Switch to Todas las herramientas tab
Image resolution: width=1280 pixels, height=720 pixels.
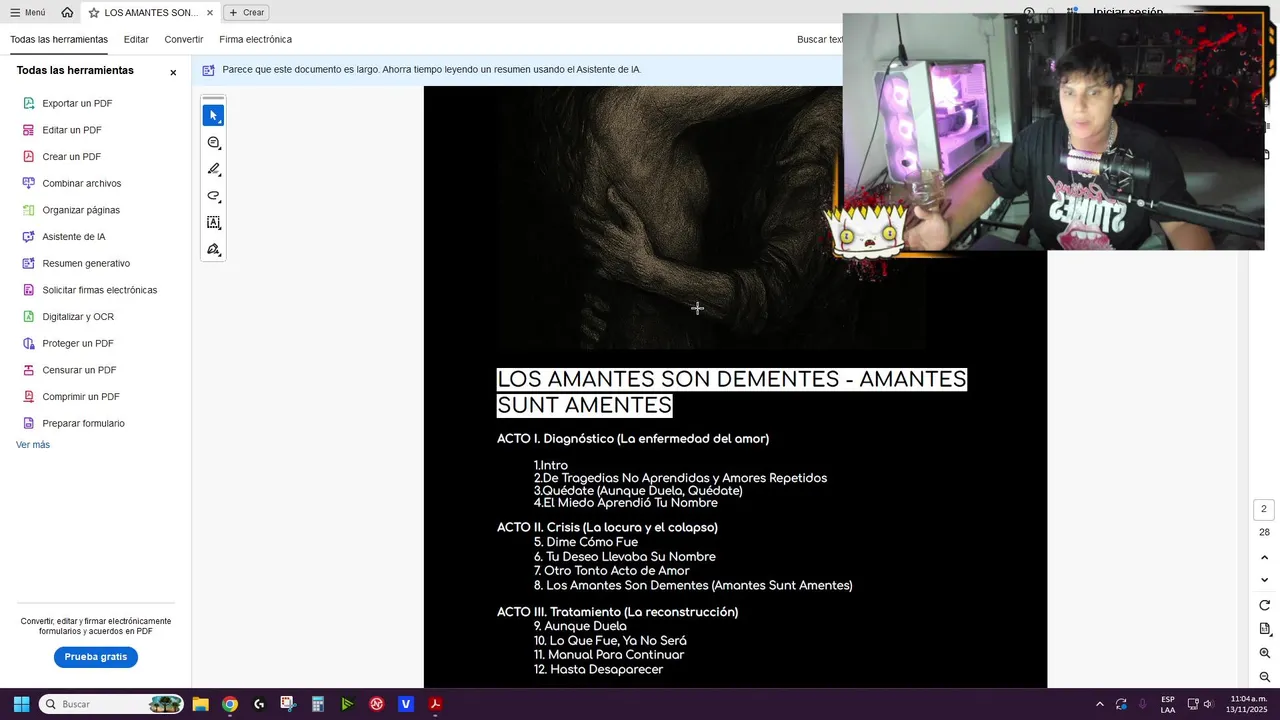(59, 39)
